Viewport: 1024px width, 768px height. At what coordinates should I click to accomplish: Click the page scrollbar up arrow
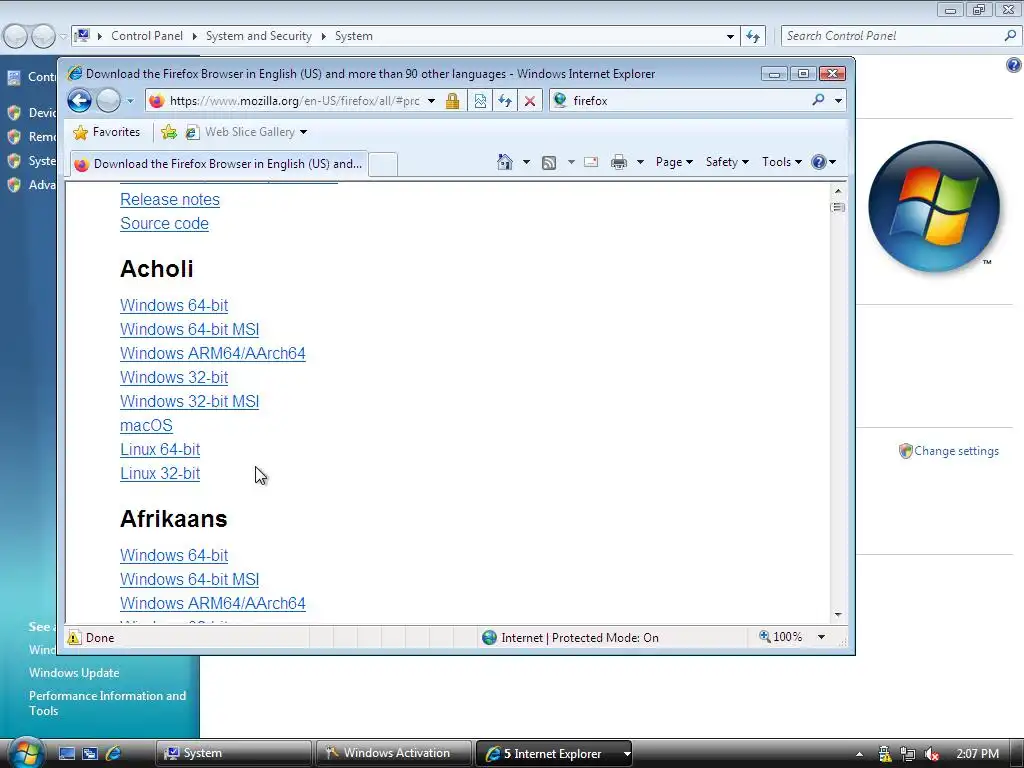tap(838, 191)
